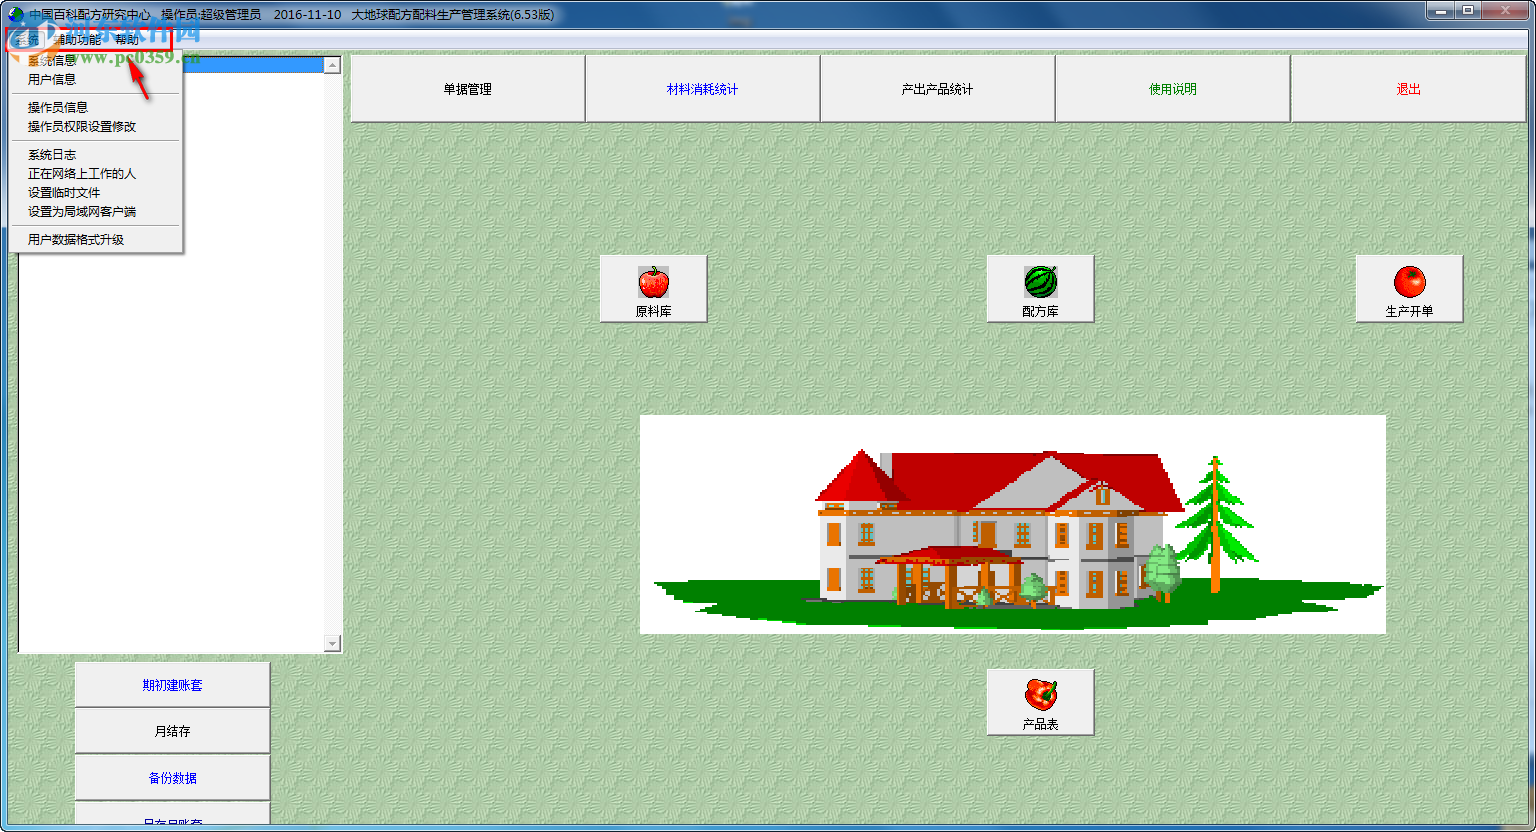The width and height of the screenshot is (1536, 832).
Task: Click the 月结存 button
Action: pos(172,731)
